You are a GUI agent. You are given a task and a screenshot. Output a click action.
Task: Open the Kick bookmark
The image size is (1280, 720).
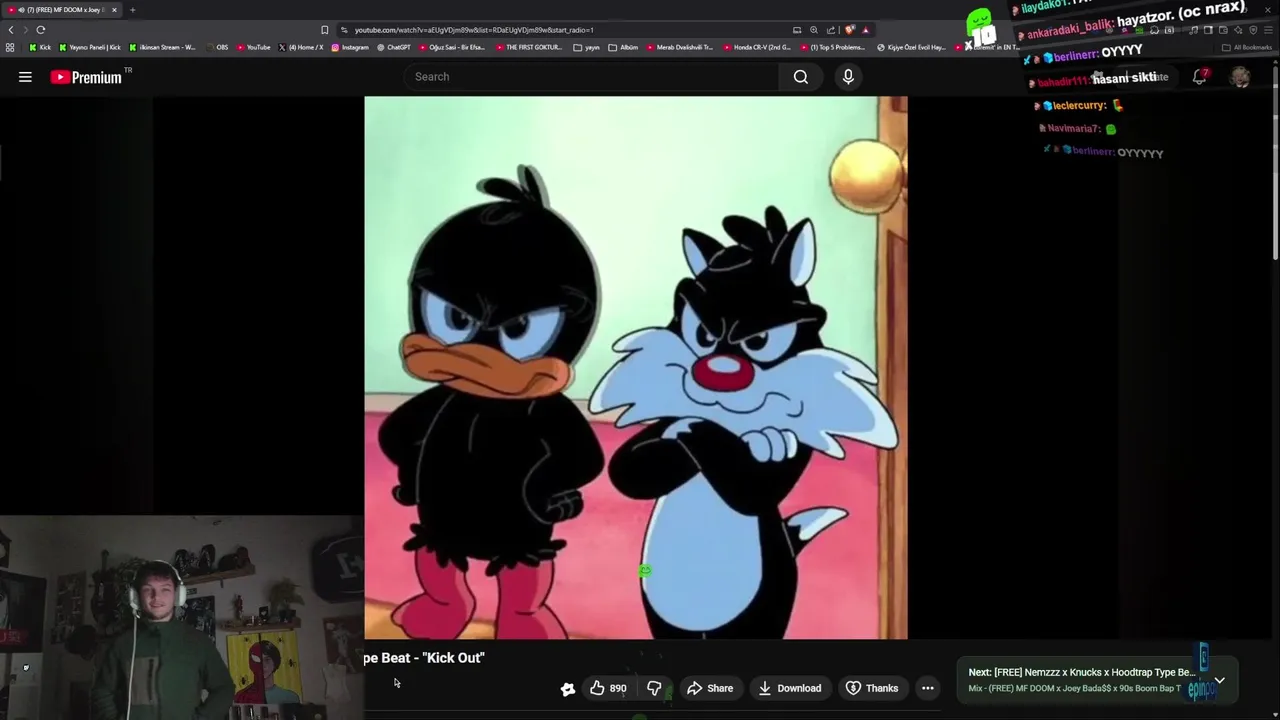[x=40, y=47]
